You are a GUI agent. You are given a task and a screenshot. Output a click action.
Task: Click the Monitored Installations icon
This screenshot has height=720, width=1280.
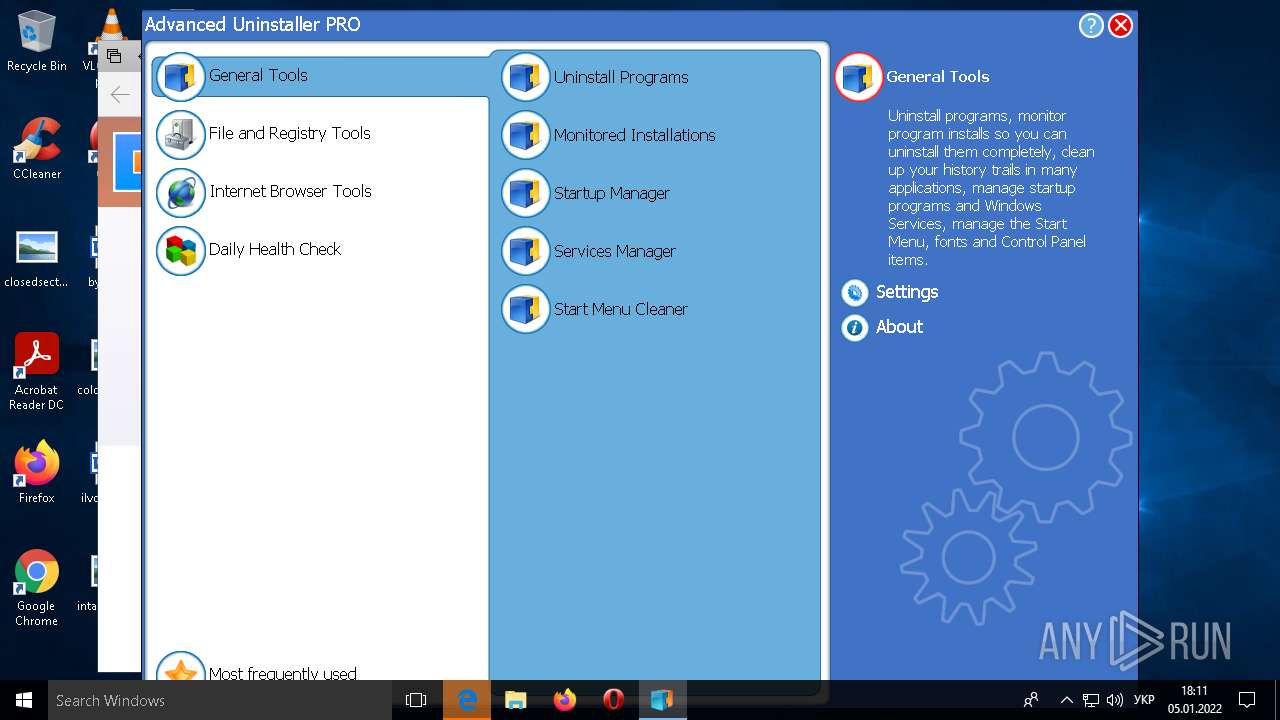coord(526,136)
